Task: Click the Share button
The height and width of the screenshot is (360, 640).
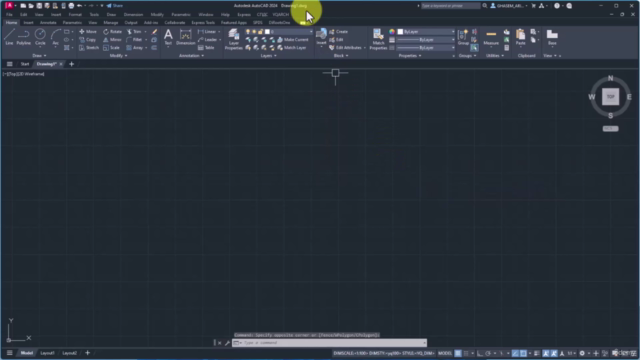Action: (114, 6)
